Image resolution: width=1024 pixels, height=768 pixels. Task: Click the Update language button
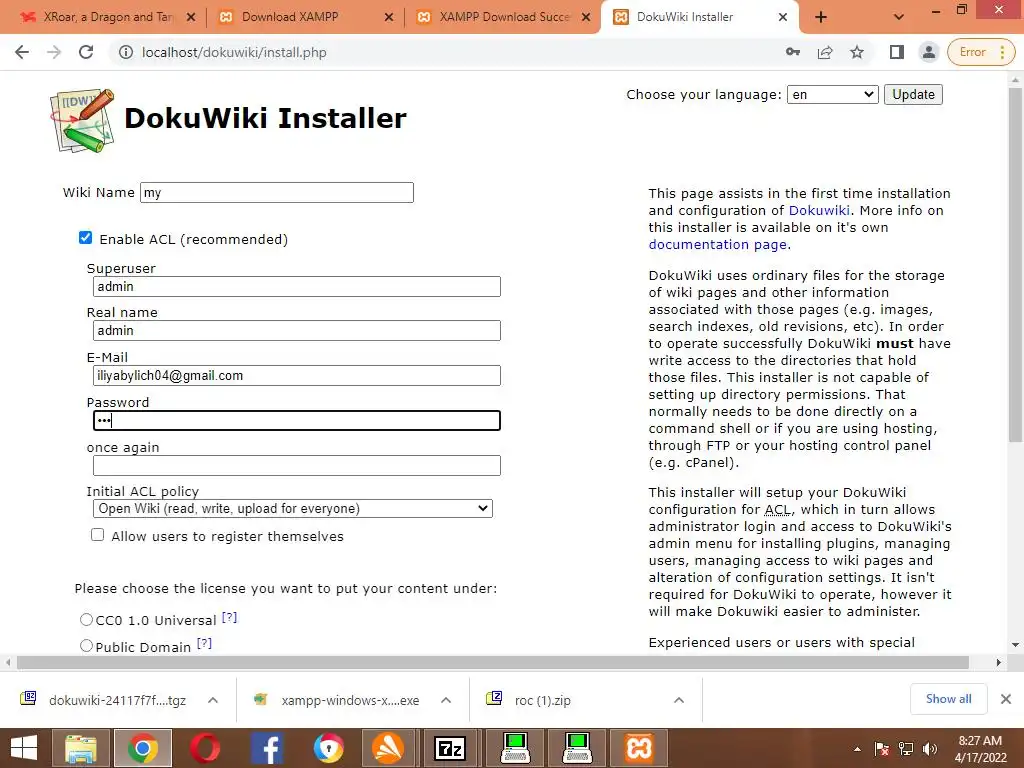coord(913,94)
